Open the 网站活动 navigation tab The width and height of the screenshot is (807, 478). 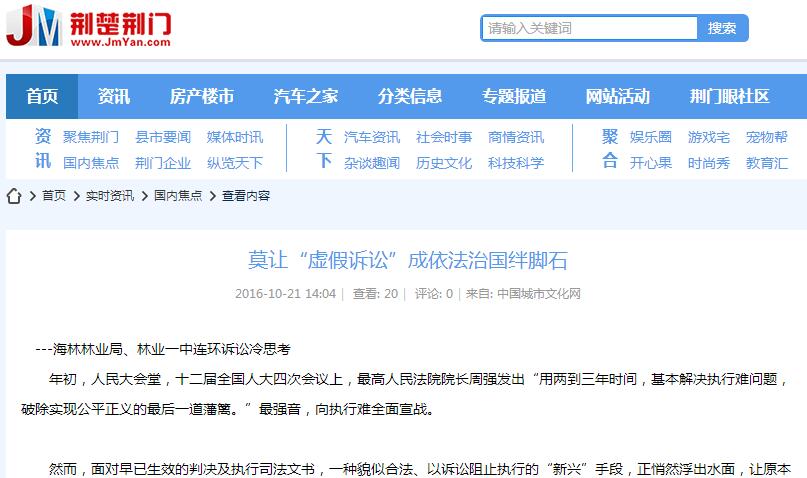[x=618, y=96]
